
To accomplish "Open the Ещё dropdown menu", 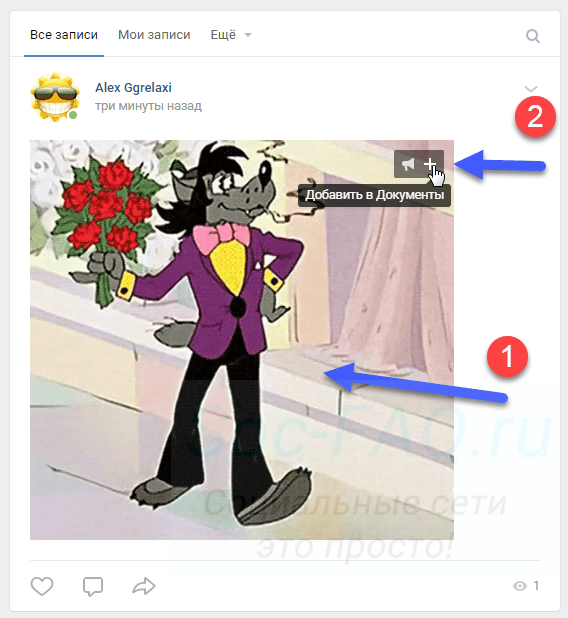I will tap(231, 35).
